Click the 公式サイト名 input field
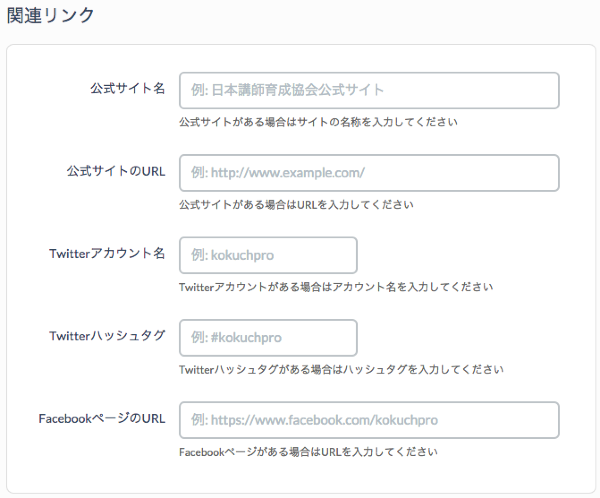Viewport: 600px width, 498px height. (x=368, y=90)
